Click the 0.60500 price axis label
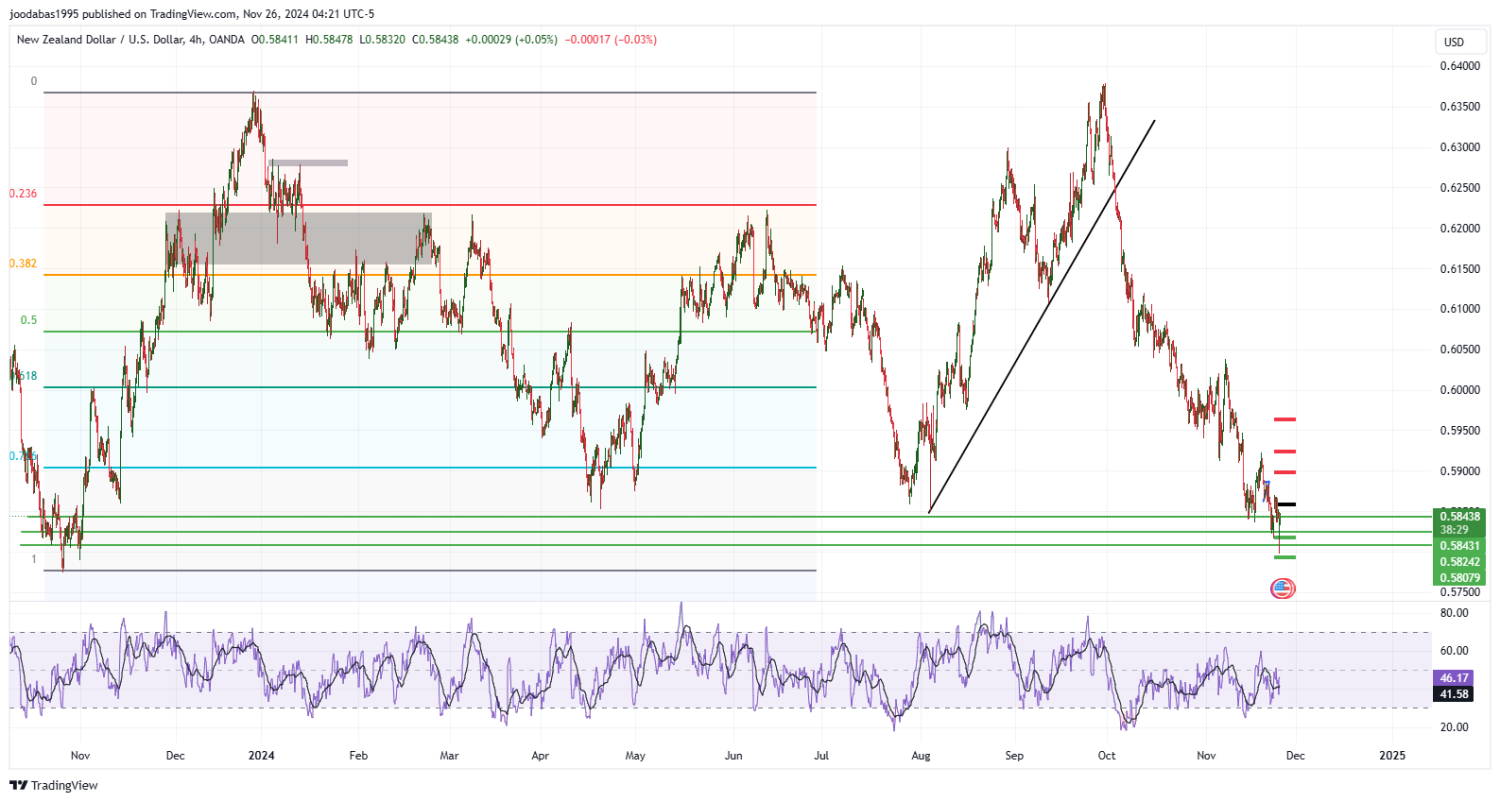Image resolution: width=1500 pixels, height=802 pixels. pyautogui.click(x=1460, y=349)
